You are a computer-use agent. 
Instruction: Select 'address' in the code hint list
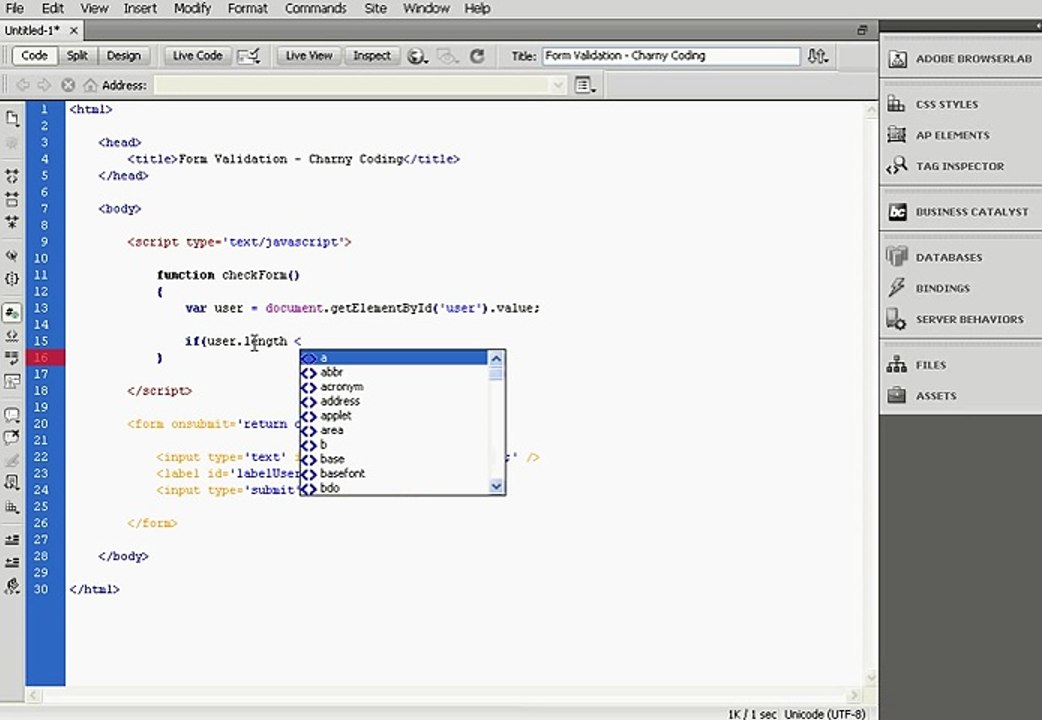394,402
